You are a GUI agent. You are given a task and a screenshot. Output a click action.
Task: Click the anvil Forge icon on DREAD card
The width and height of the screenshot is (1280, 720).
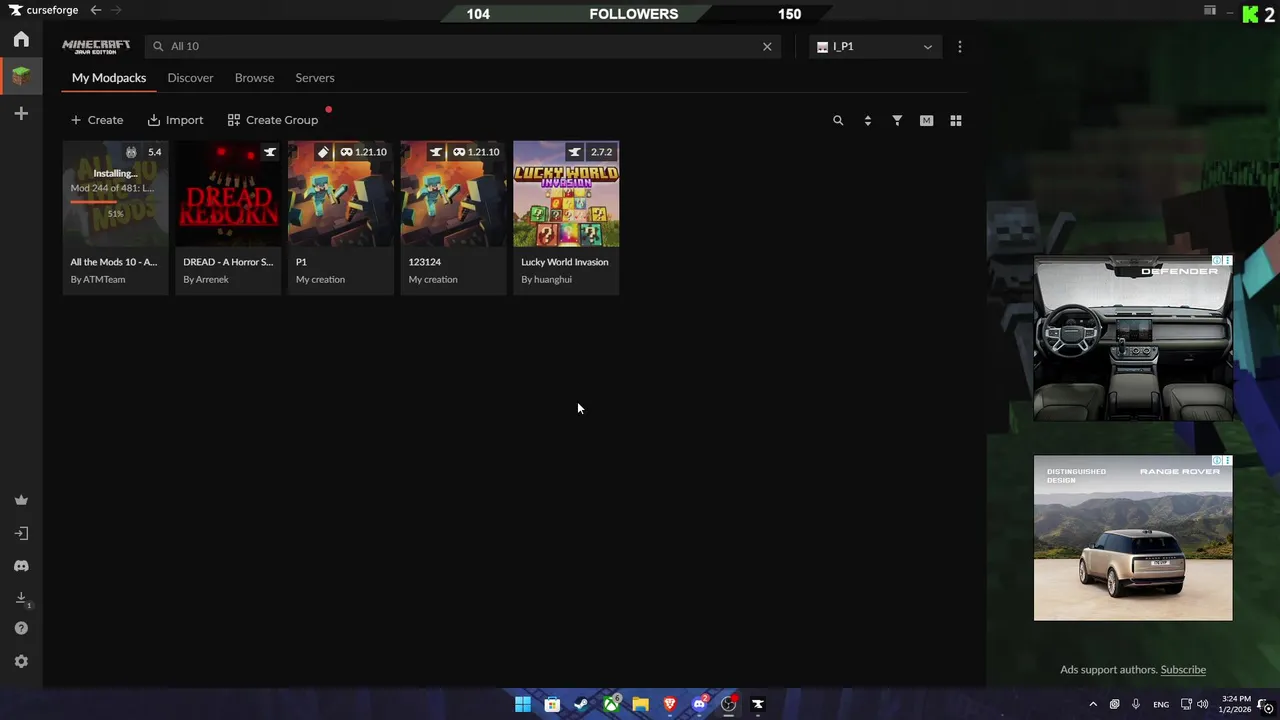(269, 152)
